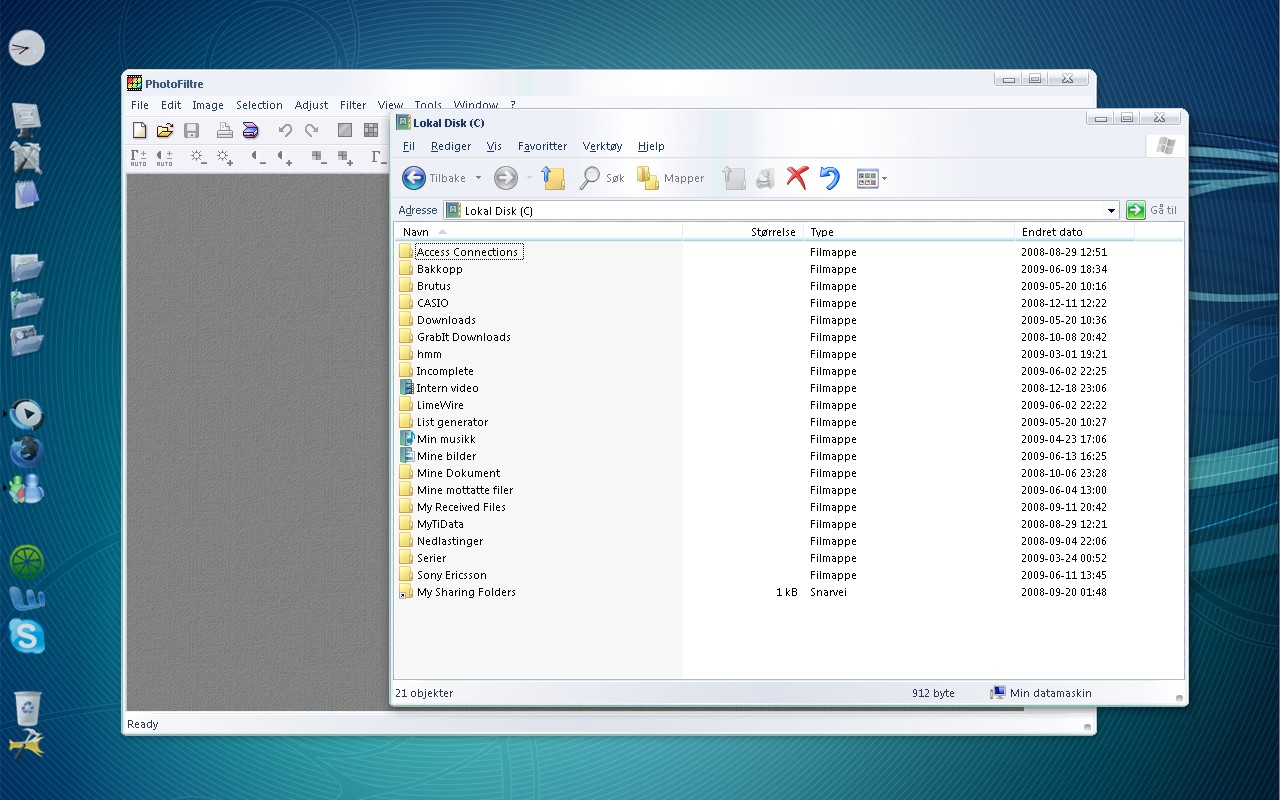The width and height of the screenshot is (1280, 800).
Task: Select the Sony Ericsson folder
Action: click(x=443, y=575)
